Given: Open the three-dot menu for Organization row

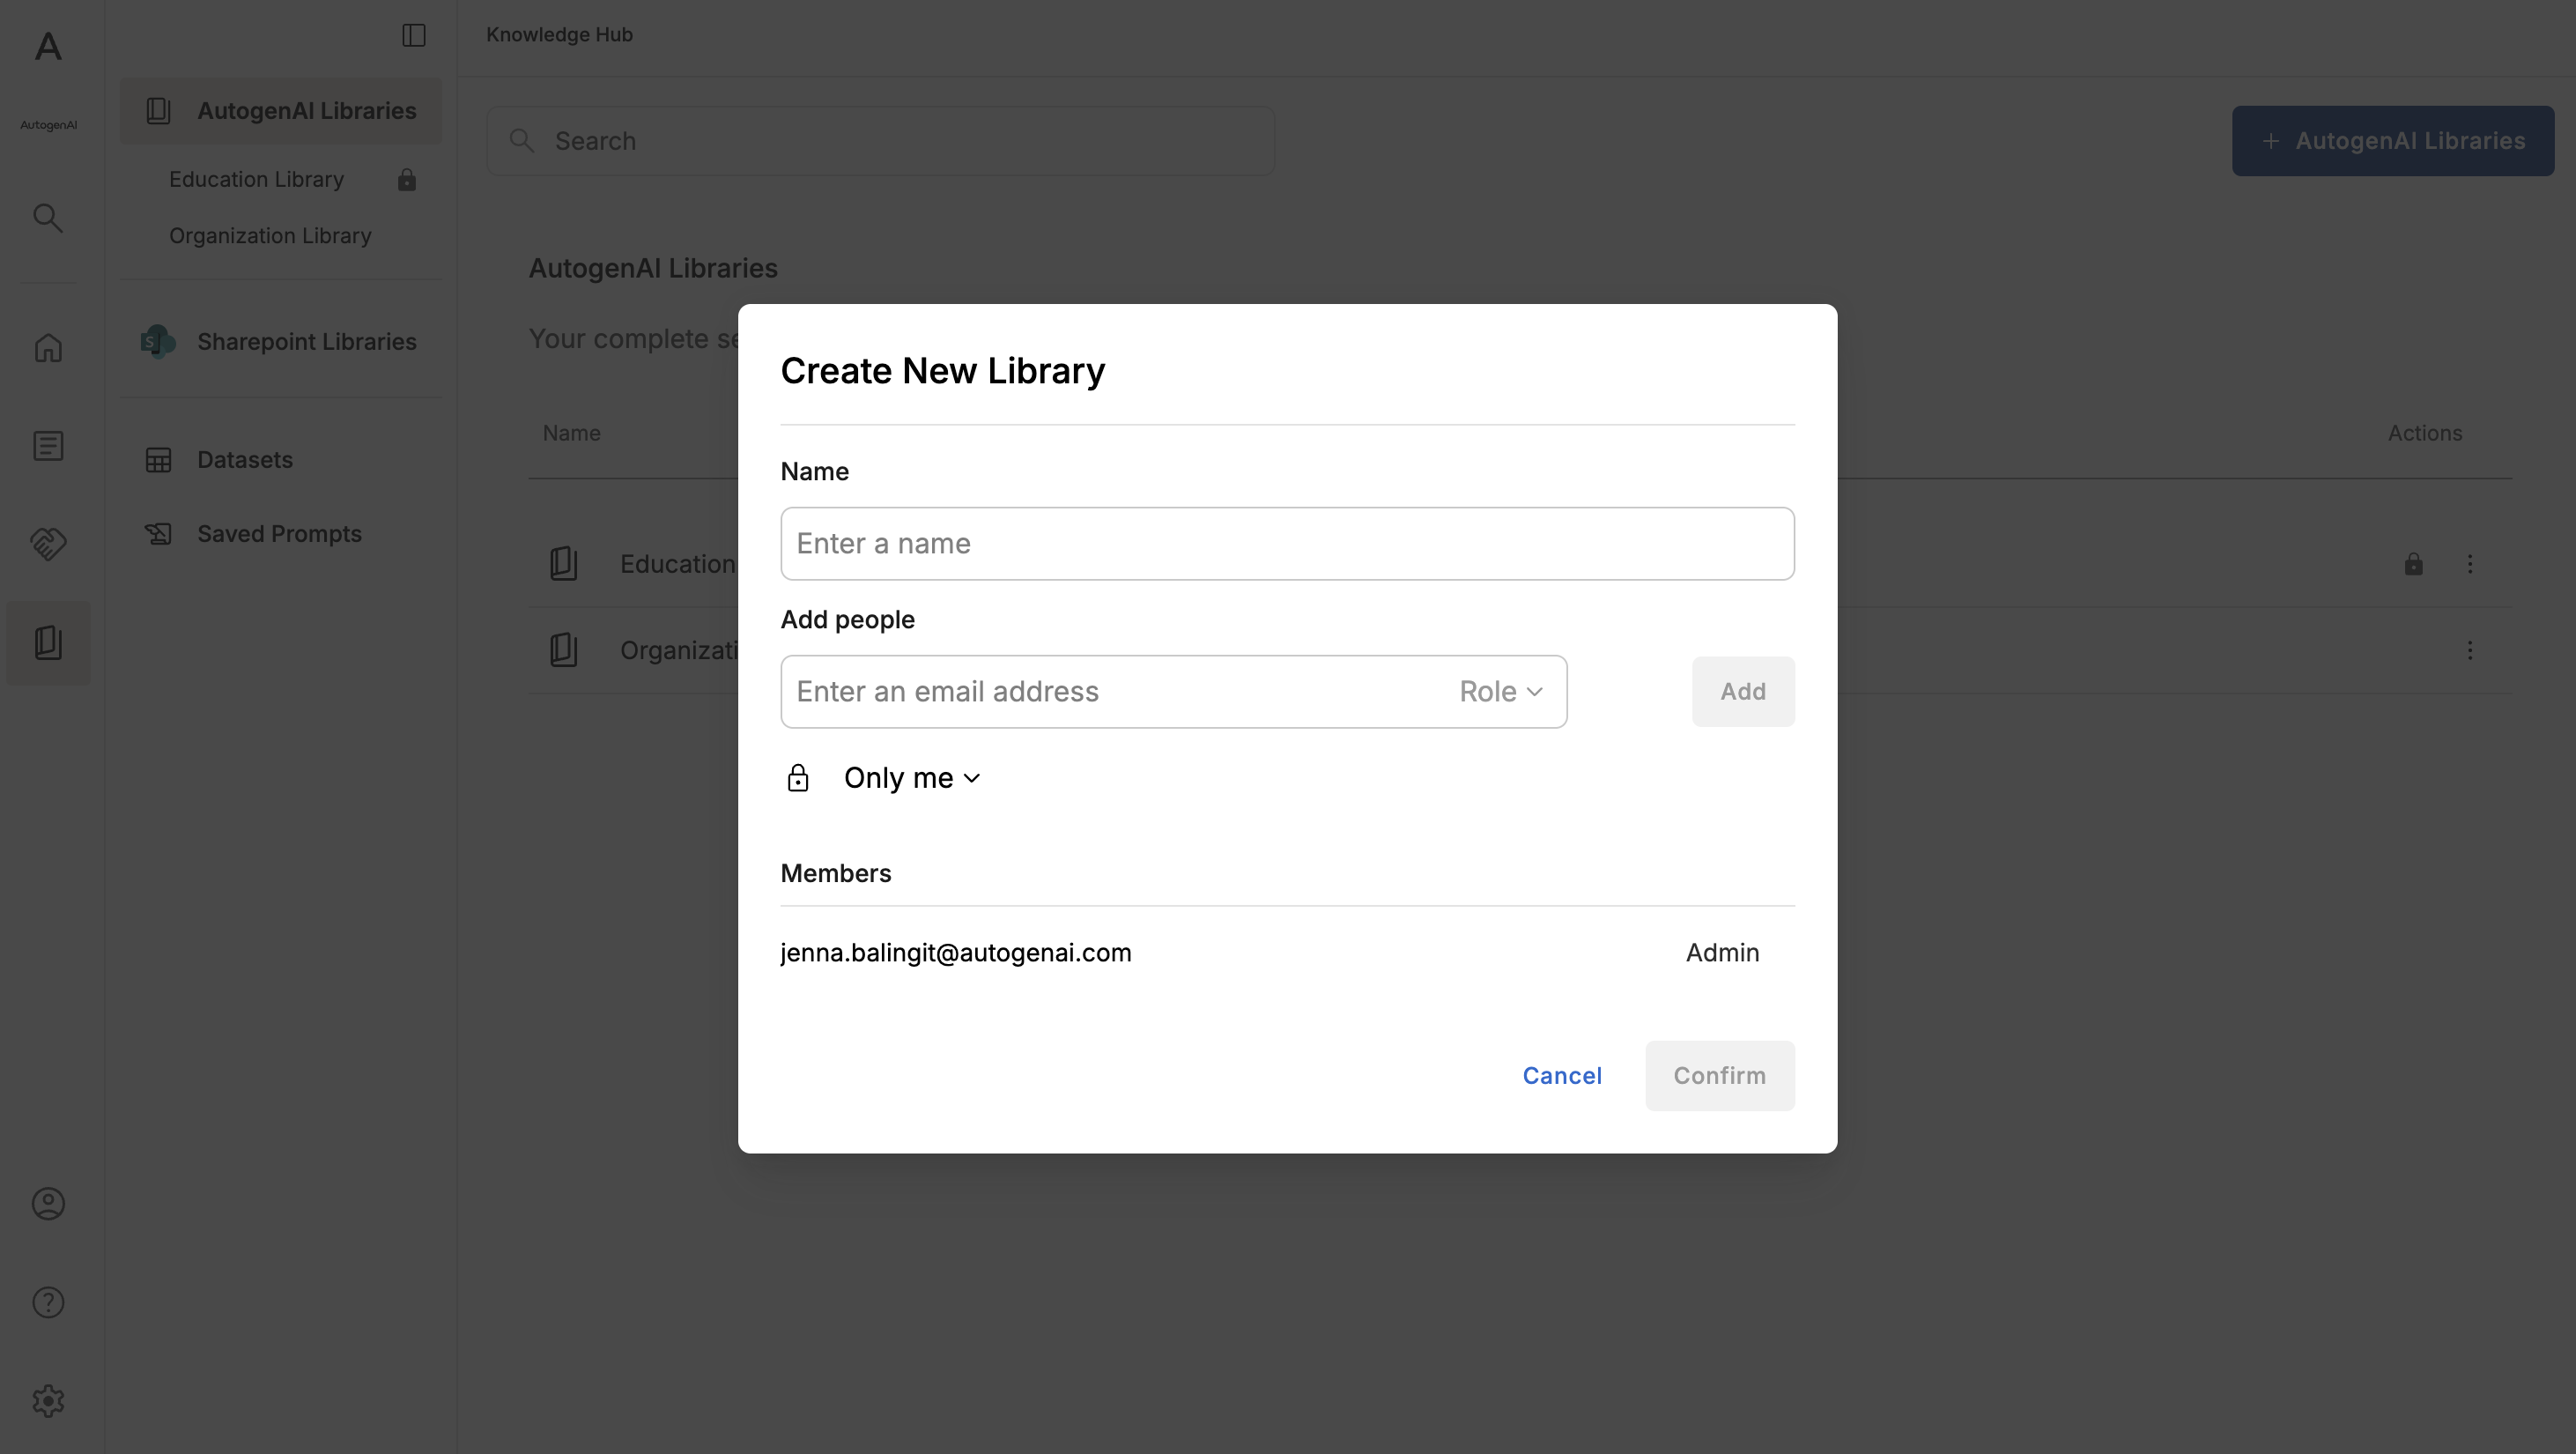Looking at the screenshot, I should coord(2470,651).
